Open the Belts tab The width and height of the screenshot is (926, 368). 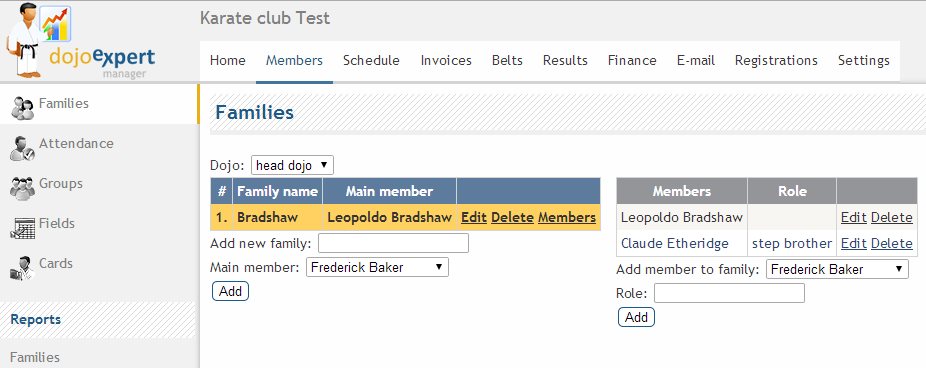[x=507, y=60]
